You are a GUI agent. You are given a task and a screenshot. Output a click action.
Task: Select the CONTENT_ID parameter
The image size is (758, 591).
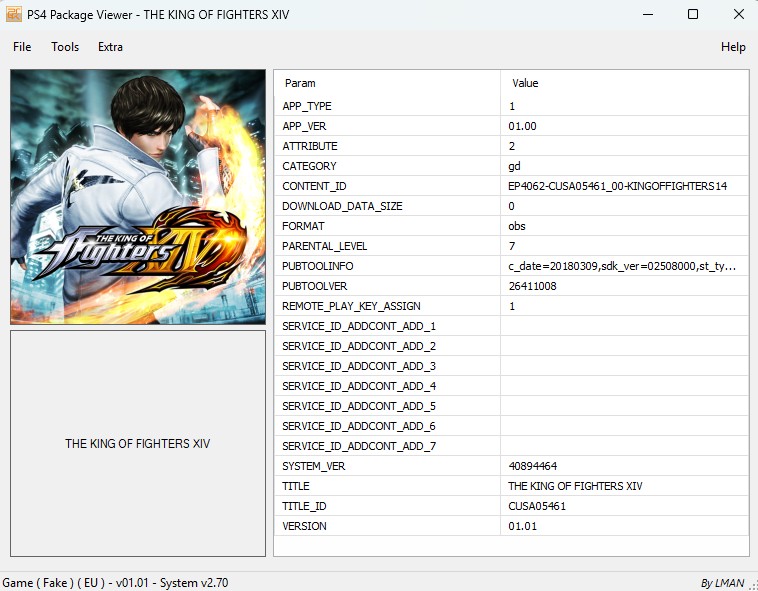pos(314,186)
